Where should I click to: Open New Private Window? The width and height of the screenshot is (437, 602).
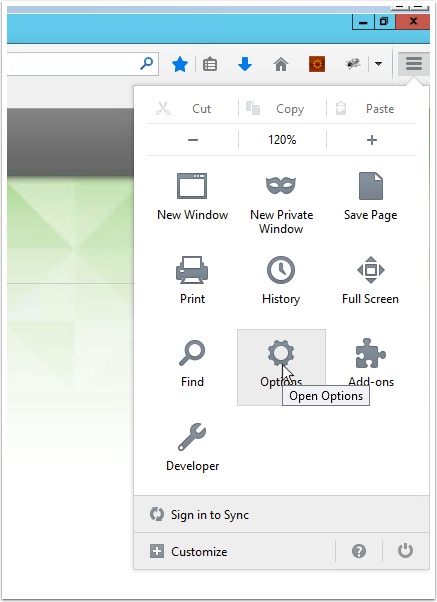281,203
